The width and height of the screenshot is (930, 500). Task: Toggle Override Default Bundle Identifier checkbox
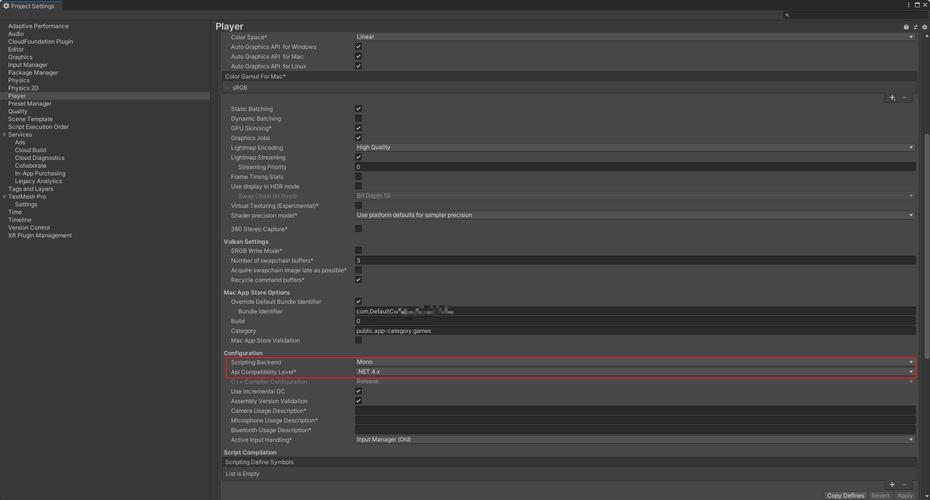[358, 301]
